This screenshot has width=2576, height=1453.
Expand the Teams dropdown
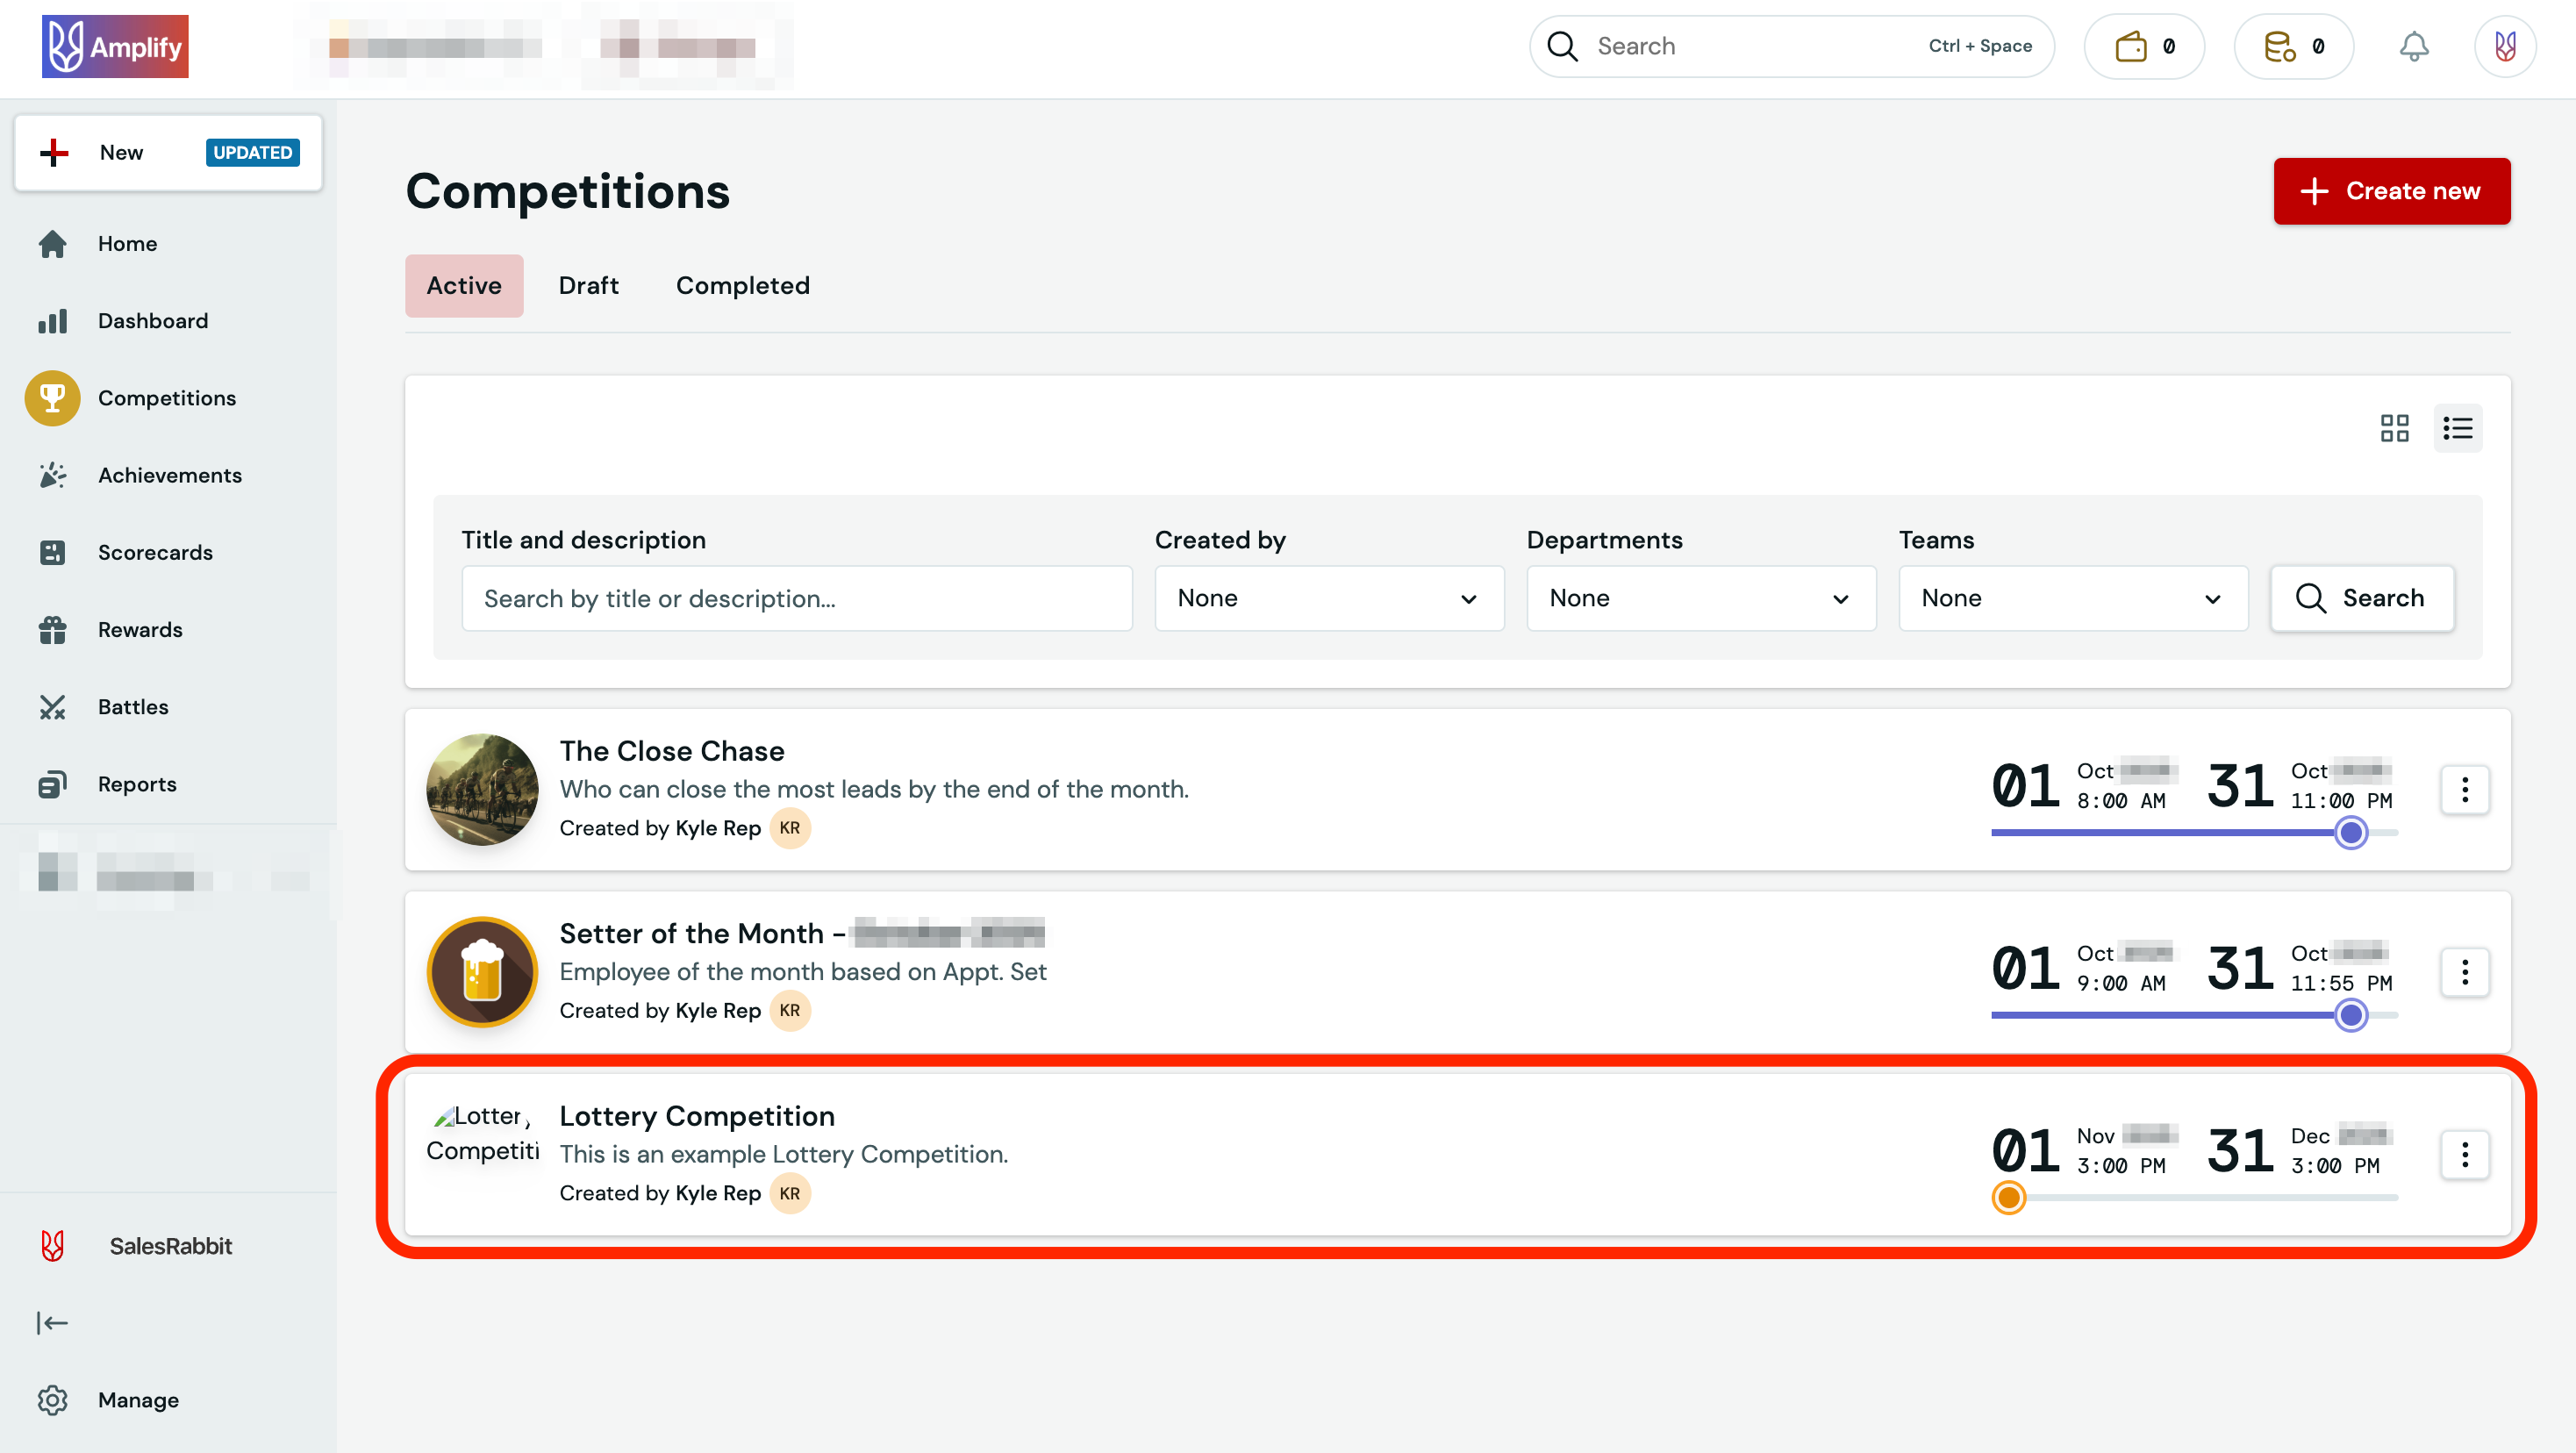click(x=2072, y=598)
